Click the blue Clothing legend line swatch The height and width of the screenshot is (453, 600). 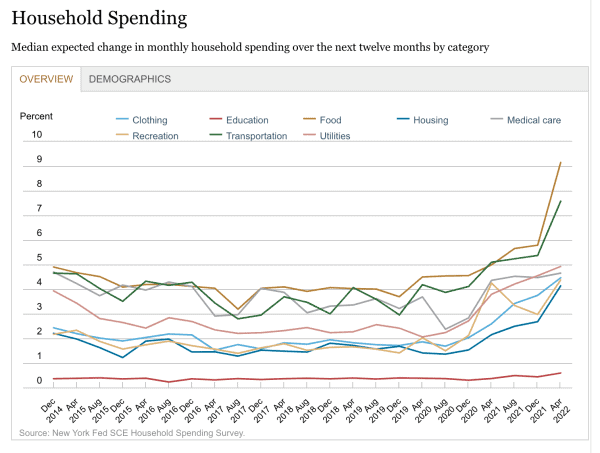pos(124,120)
